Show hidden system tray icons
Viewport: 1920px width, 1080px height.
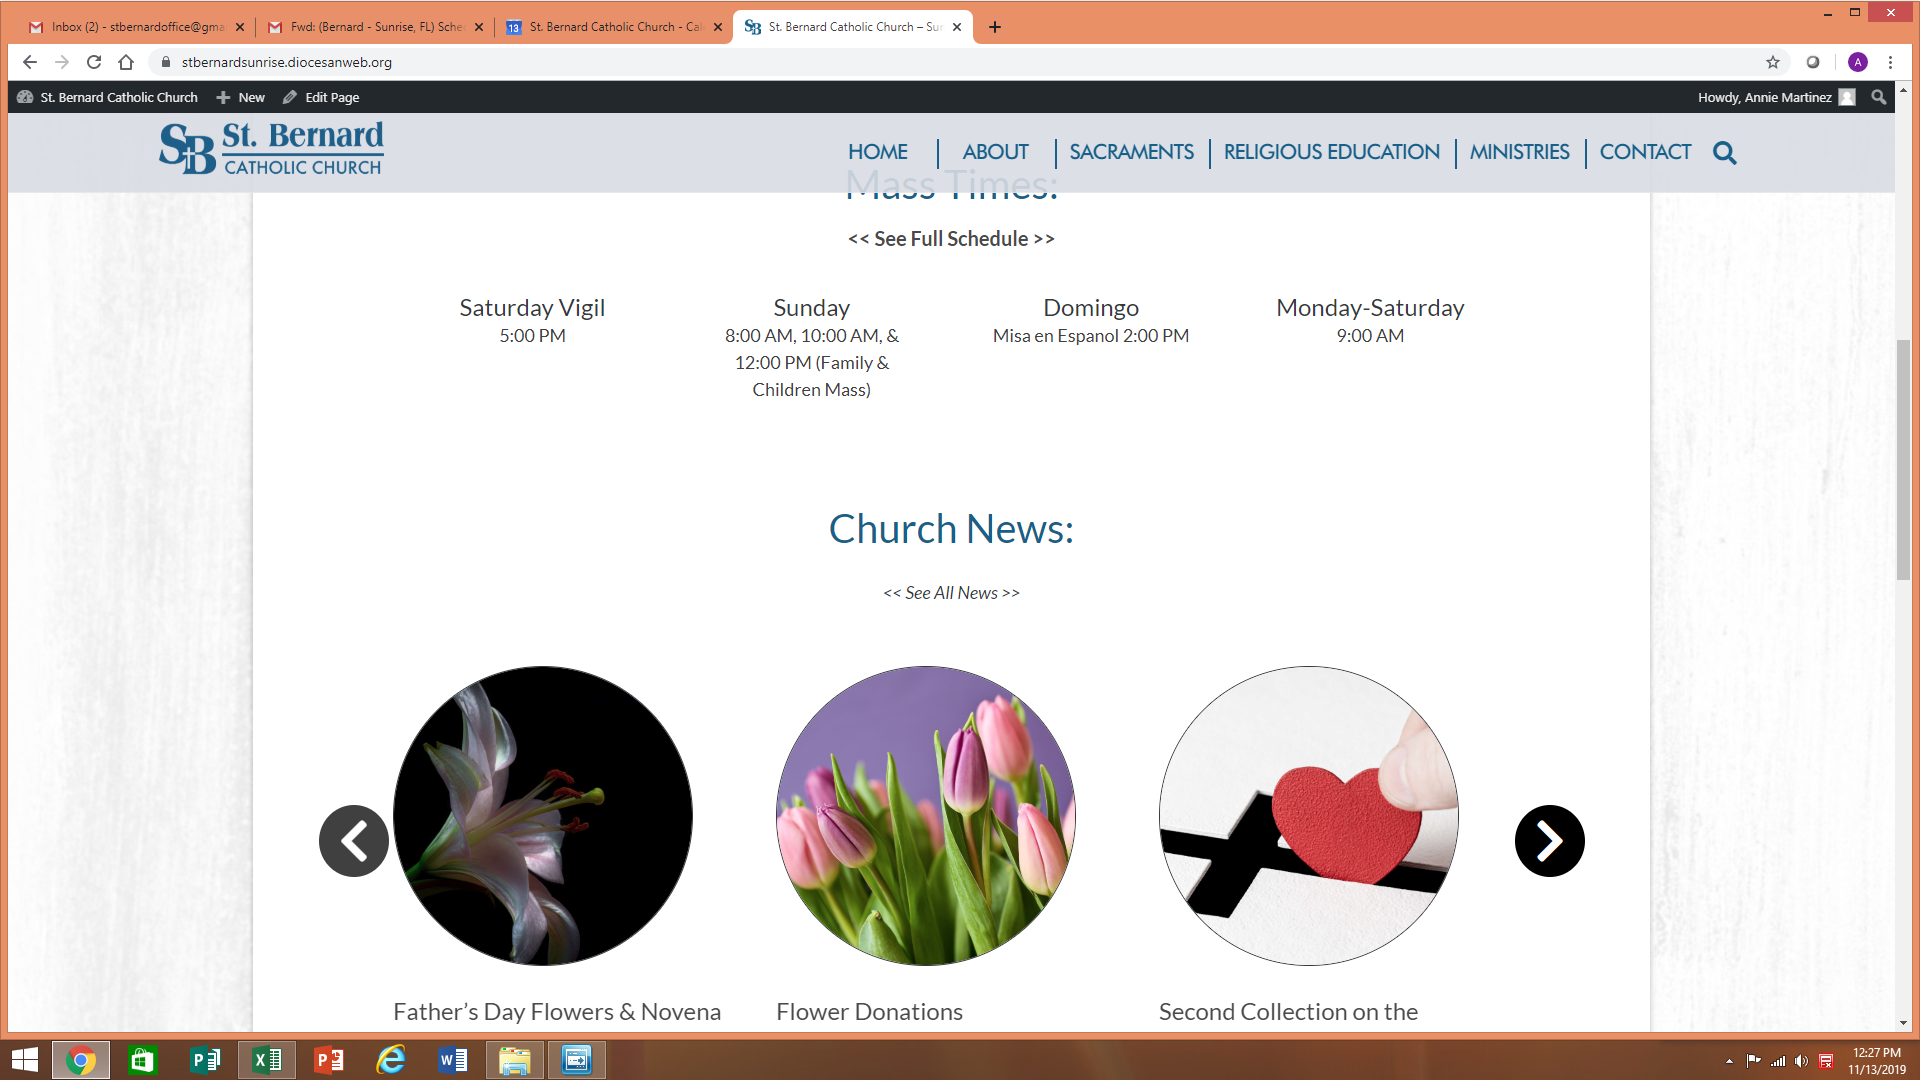(x=1729, y=1061)
